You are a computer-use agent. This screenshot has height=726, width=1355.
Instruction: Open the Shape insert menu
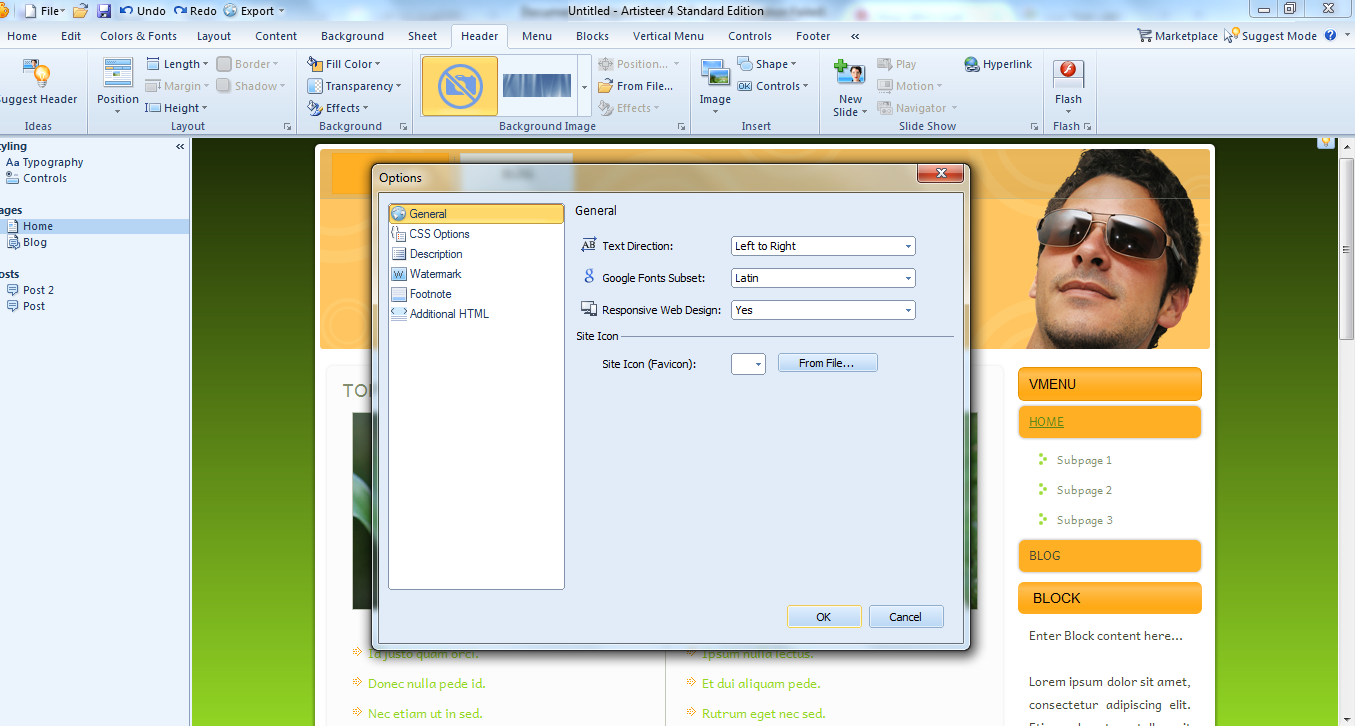(x=767, y=64)
